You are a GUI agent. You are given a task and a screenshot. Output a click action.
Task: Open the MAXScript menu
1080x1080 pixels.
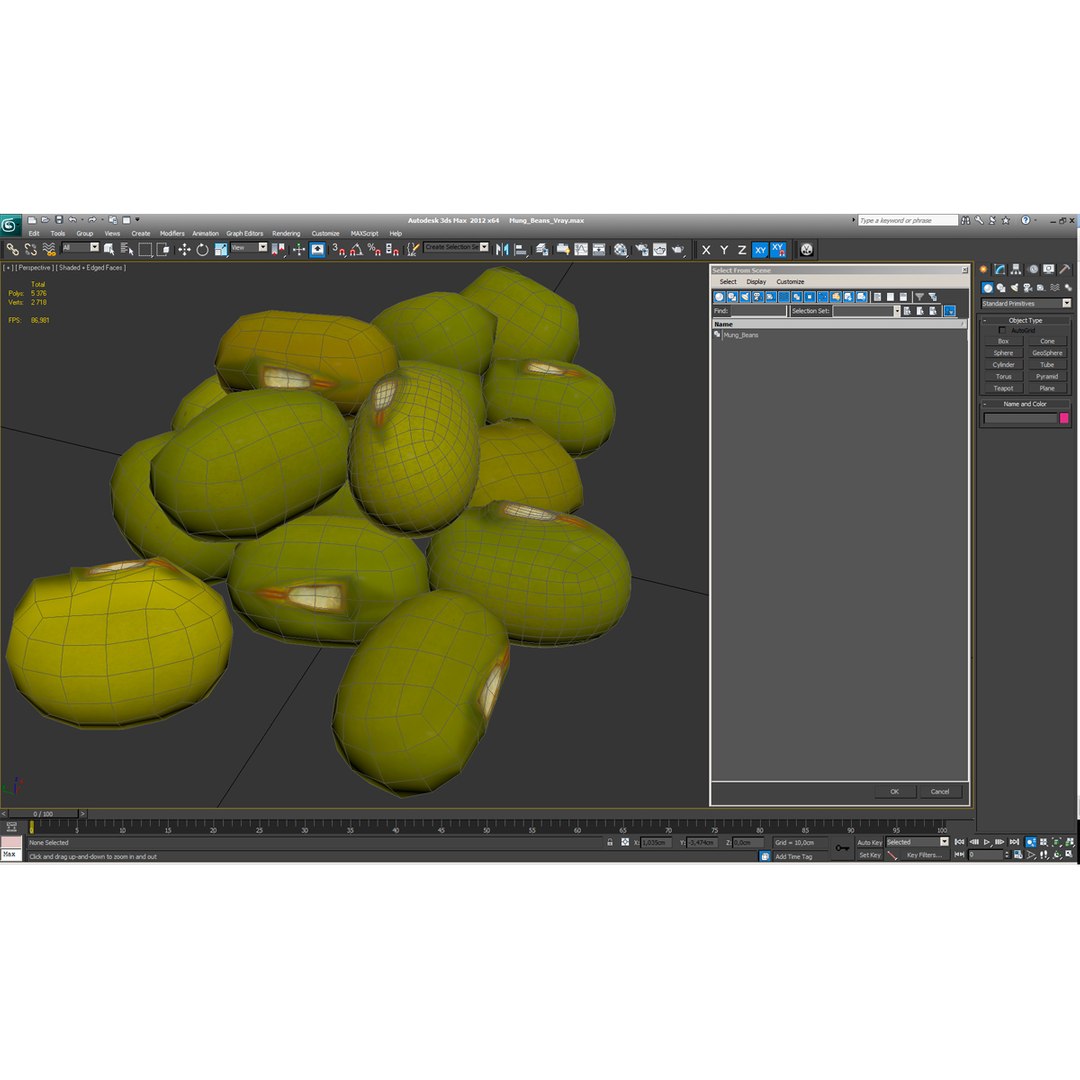(364, 233)
